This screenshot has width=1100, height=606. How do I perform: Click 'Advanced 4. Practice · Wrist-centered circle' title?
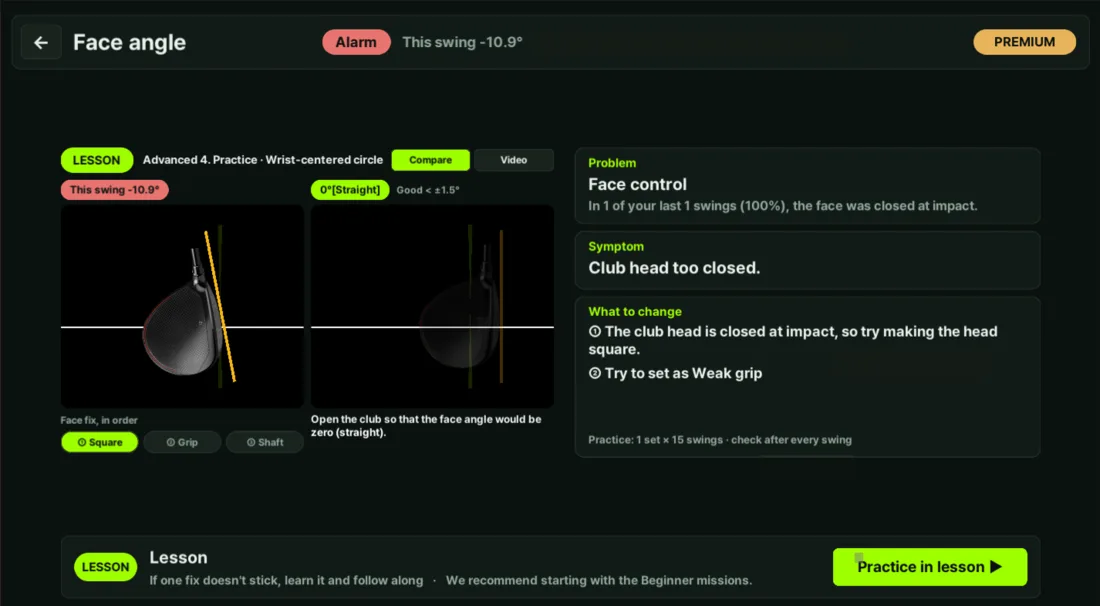click(263, 160)
